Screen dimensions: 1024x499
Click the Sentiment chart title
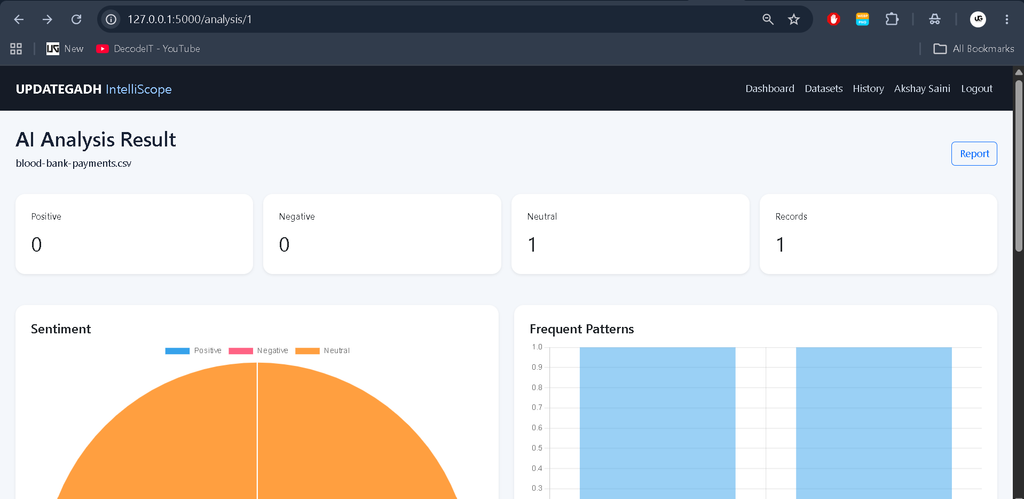(61, 329)
